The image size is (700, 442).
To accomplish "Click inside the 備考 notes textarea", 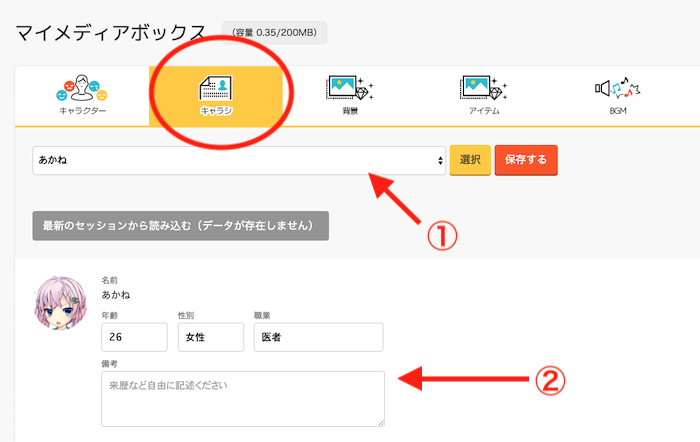I will (242, 399).
